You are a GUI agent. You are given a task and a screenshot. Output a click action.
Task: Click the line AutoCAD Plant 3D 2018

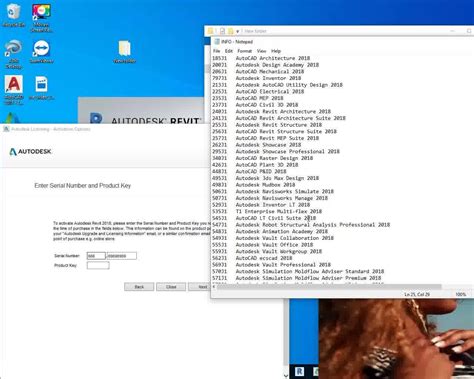pyautogui.click(x=255, y=165)
